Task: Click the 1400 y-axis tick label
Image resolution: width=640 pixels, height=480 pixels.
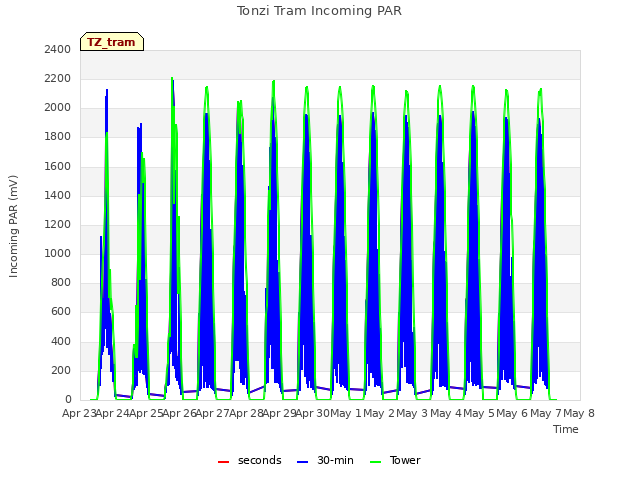Action: tap(58, 195)
